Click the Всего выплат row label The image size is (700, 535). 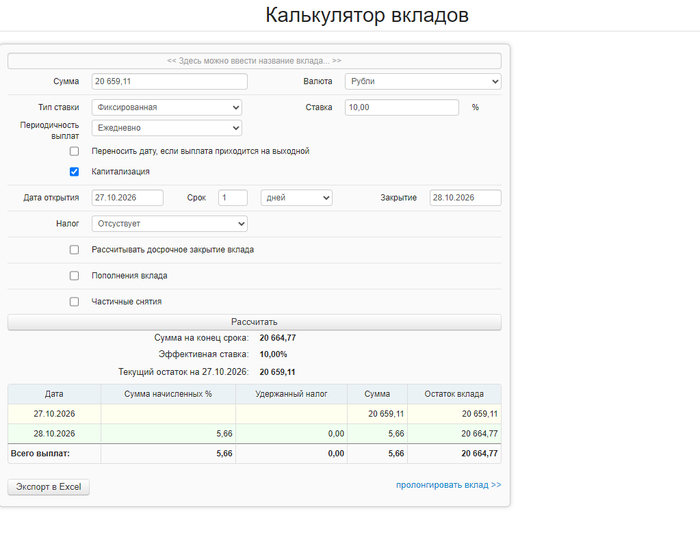(x=40, y=453)
